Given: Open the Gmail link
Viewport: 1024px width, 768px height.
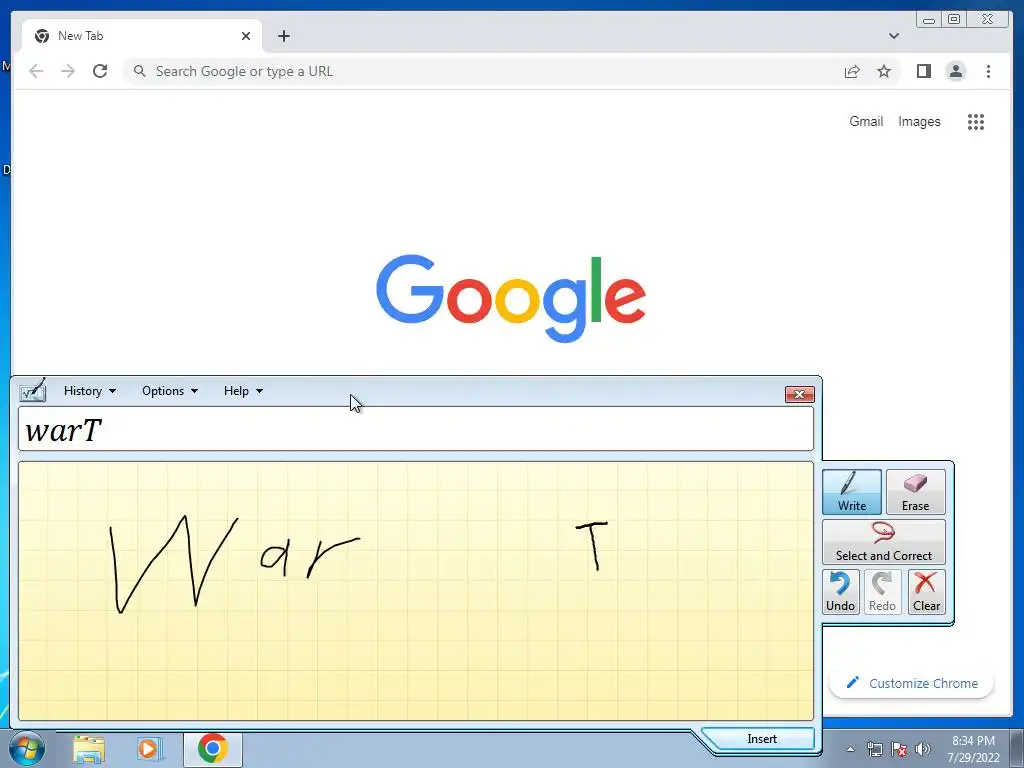Looking at the screenshot, I should (866, 121).
